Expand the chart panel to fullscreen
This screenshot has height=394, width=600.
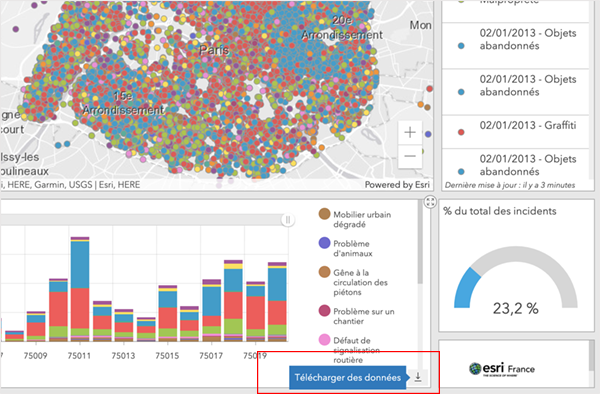430,202
